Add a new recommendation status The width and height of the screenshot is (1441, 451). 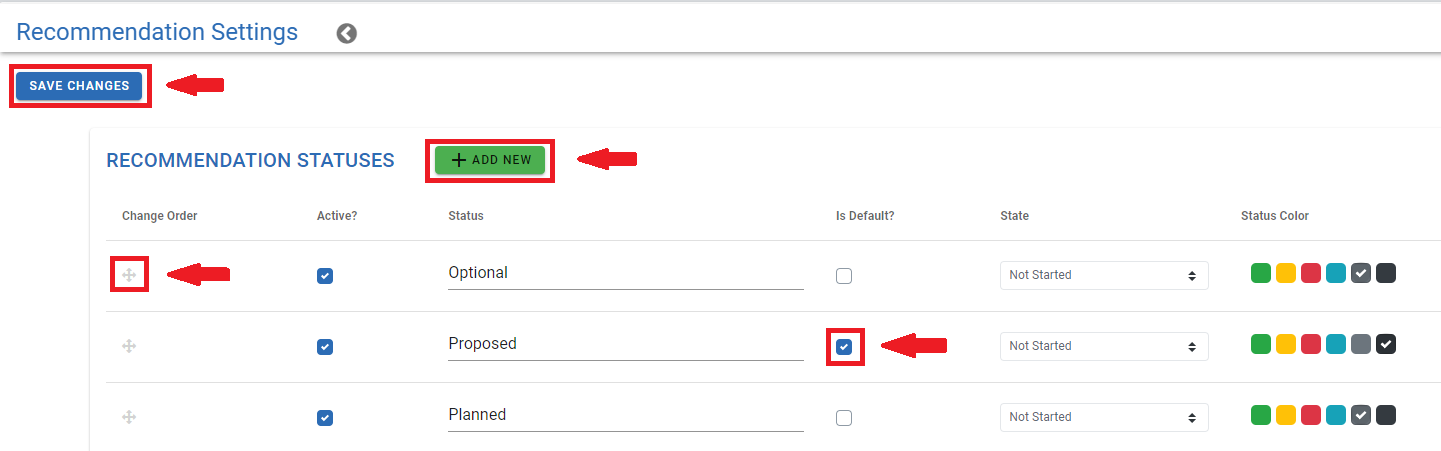pyautogui.click(x=490, y=160)
